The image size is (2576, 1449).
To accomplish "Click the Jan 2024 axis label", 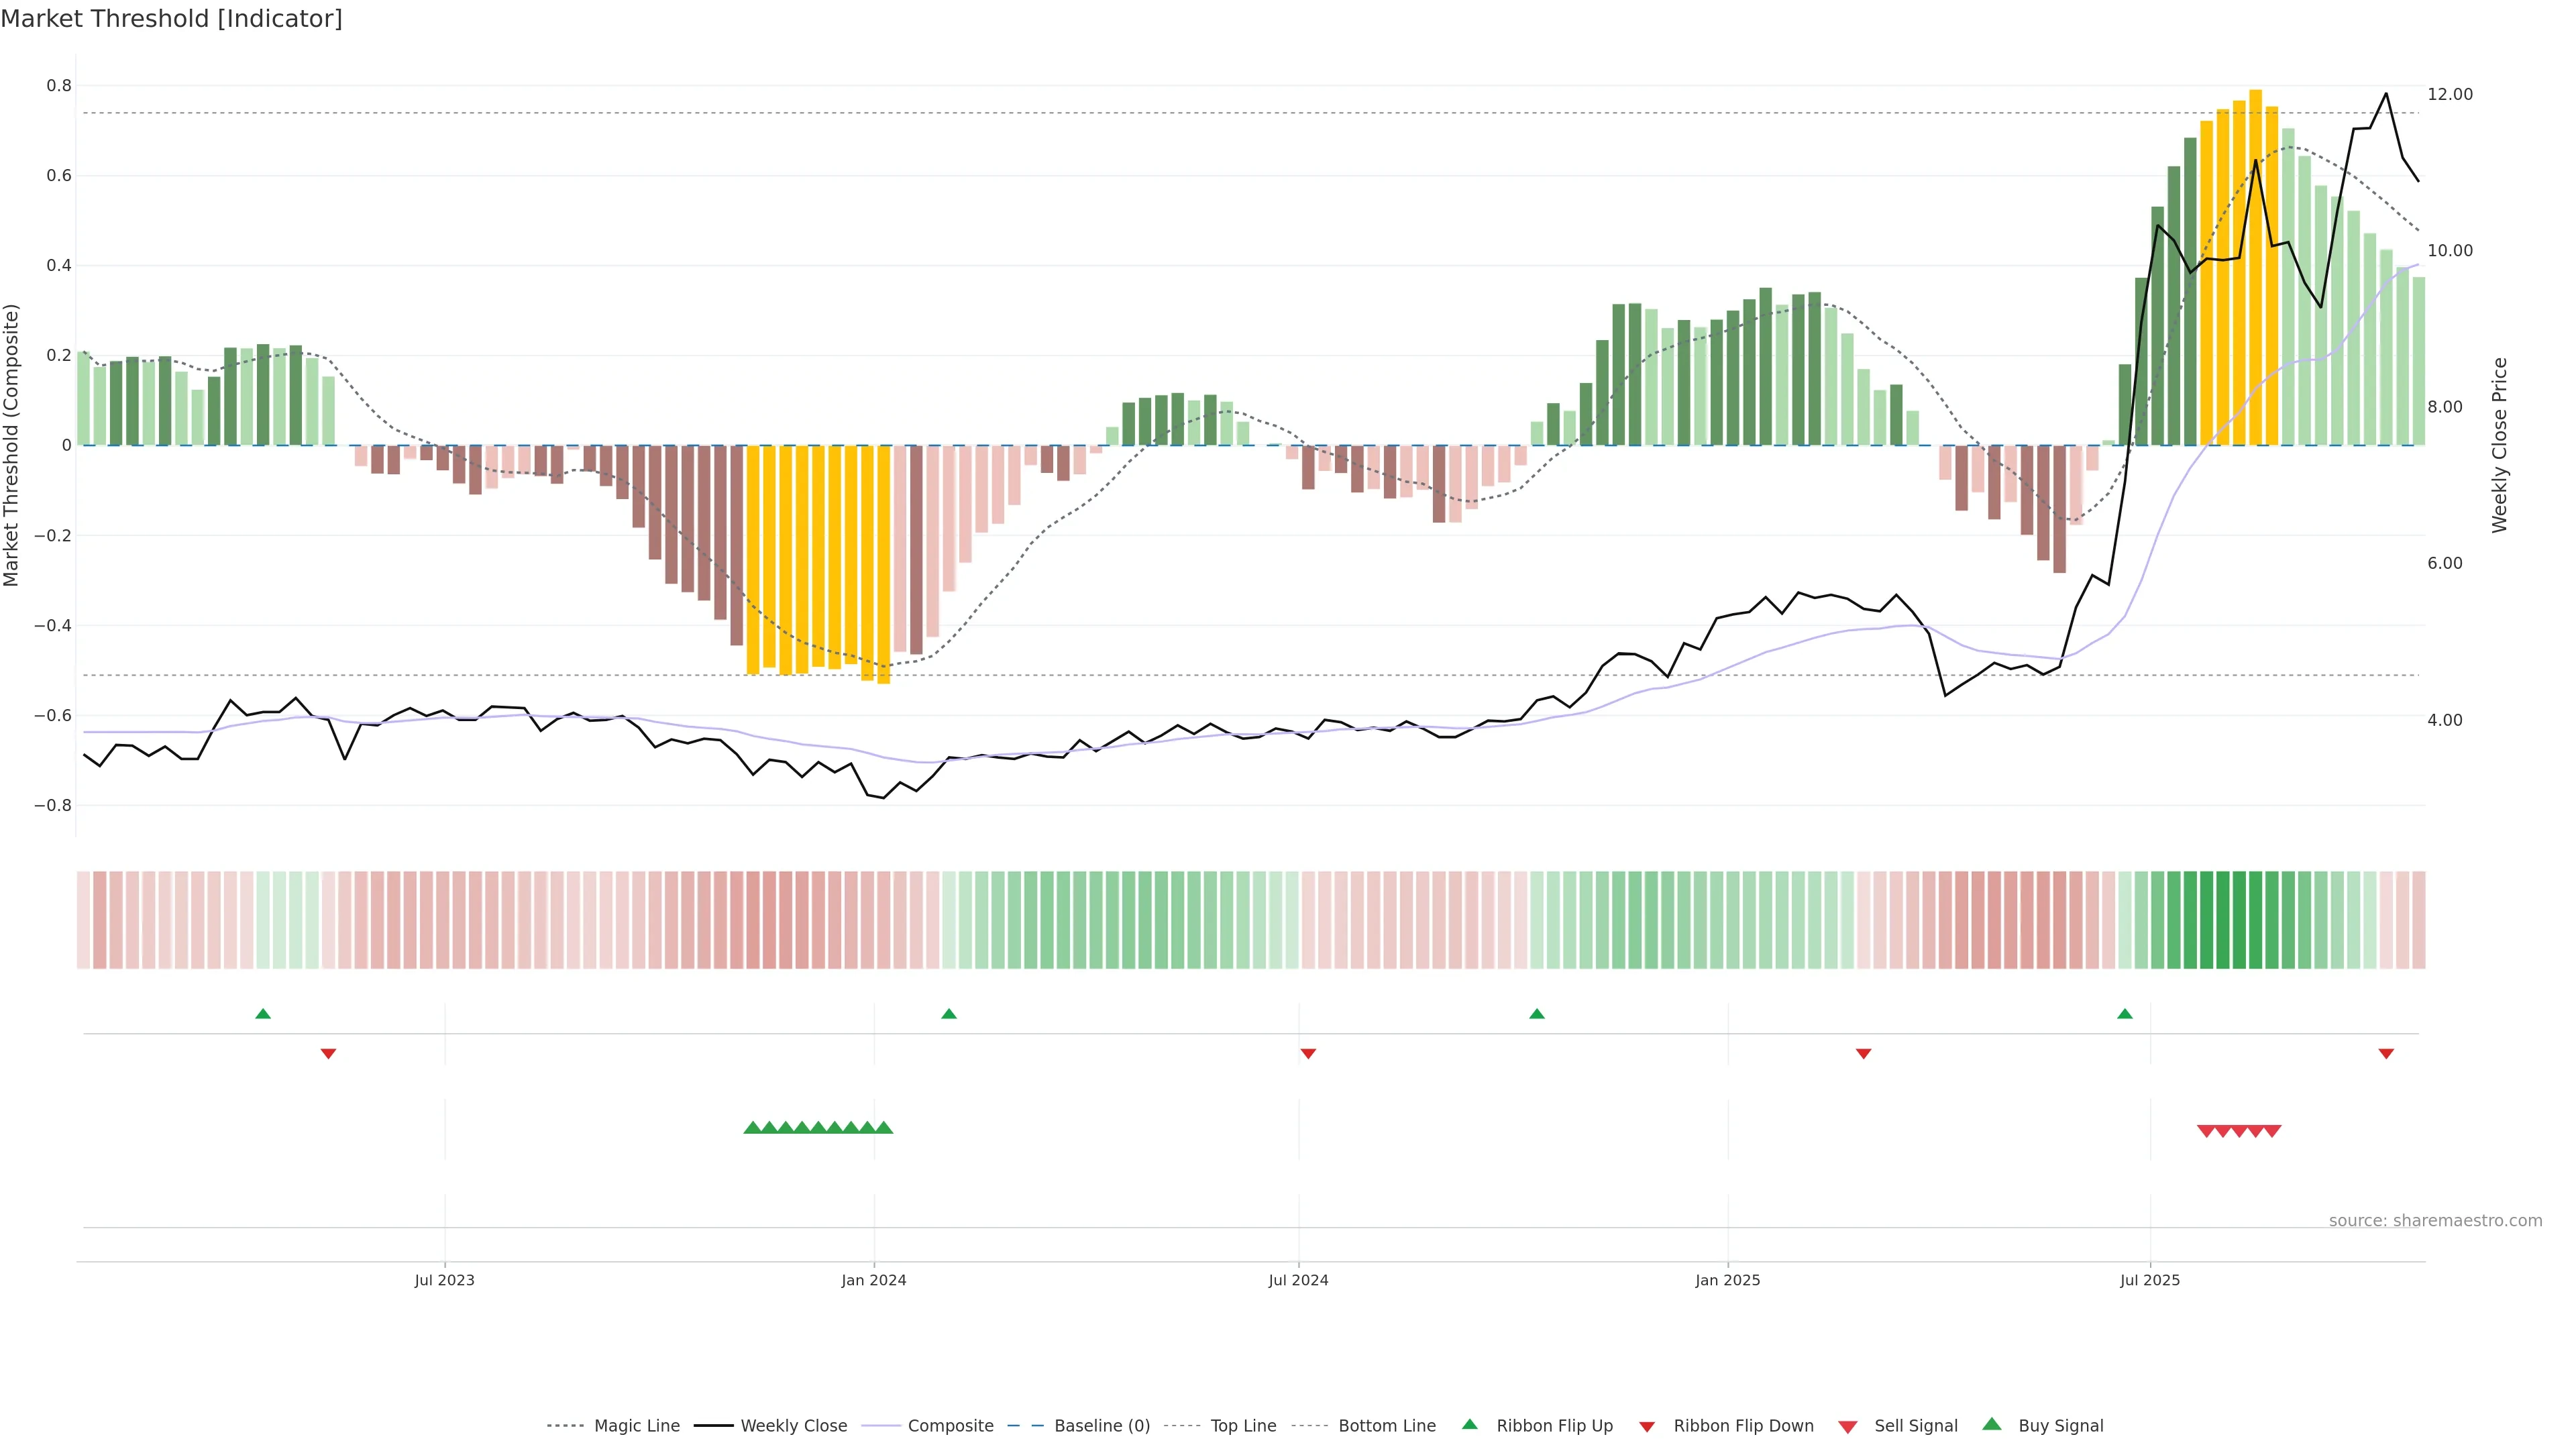I will (873, 1280).
